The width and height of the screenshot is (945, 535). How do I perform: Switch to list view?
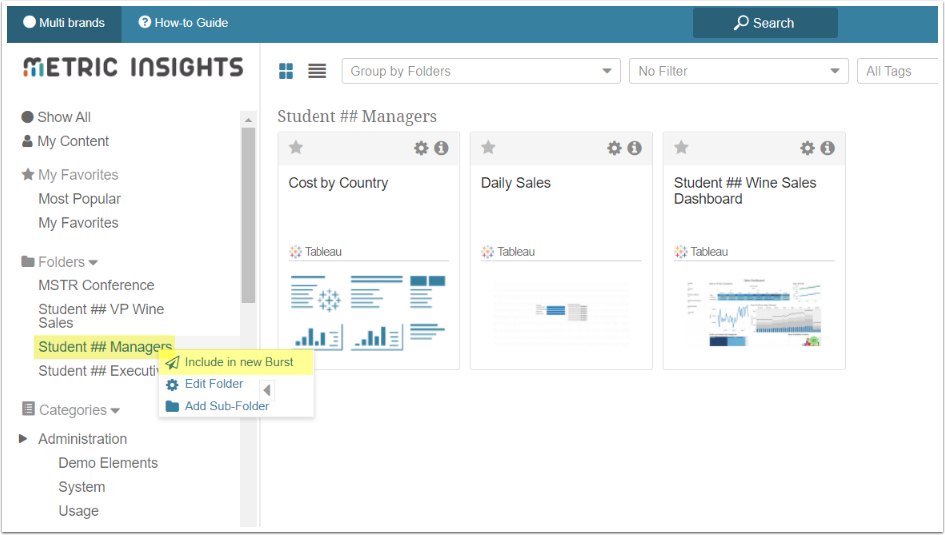click(317, 71)
